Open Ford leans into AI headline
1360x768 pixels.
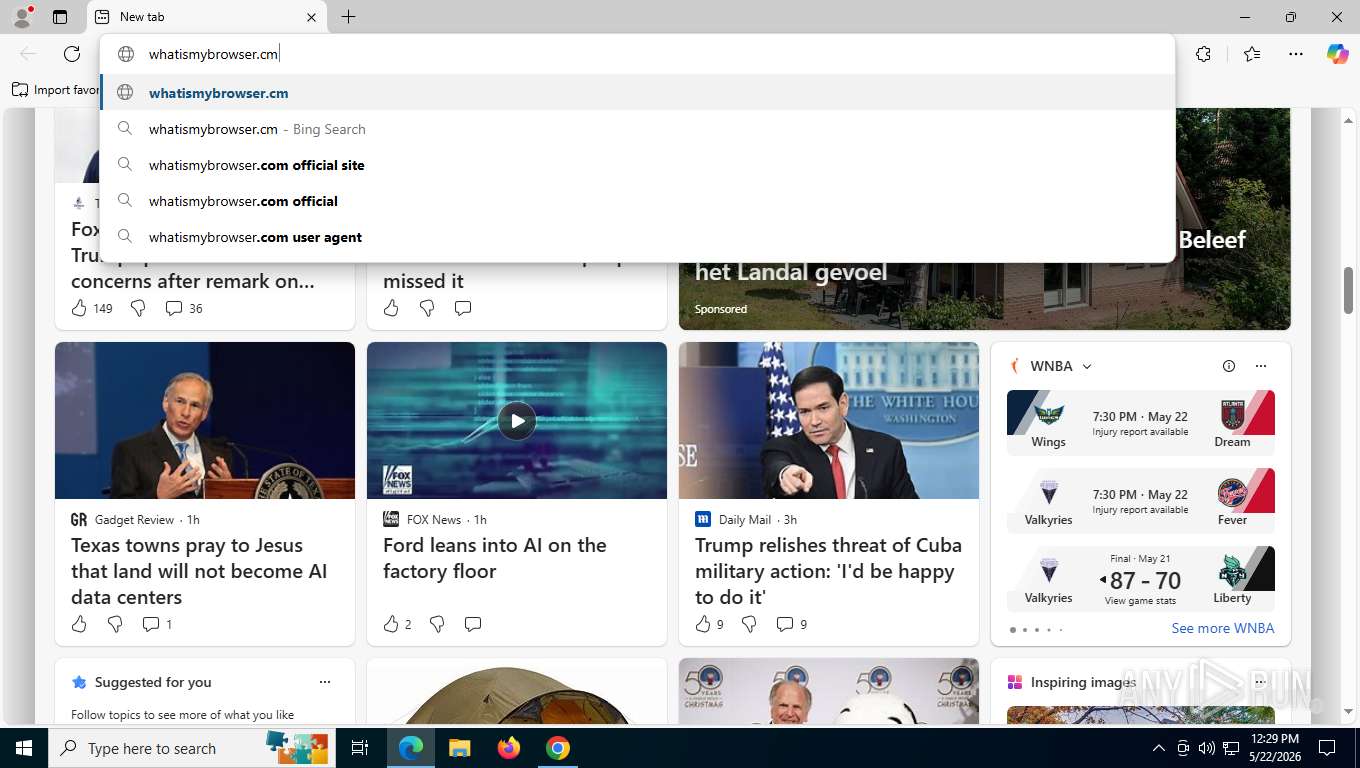click(495, 558)
